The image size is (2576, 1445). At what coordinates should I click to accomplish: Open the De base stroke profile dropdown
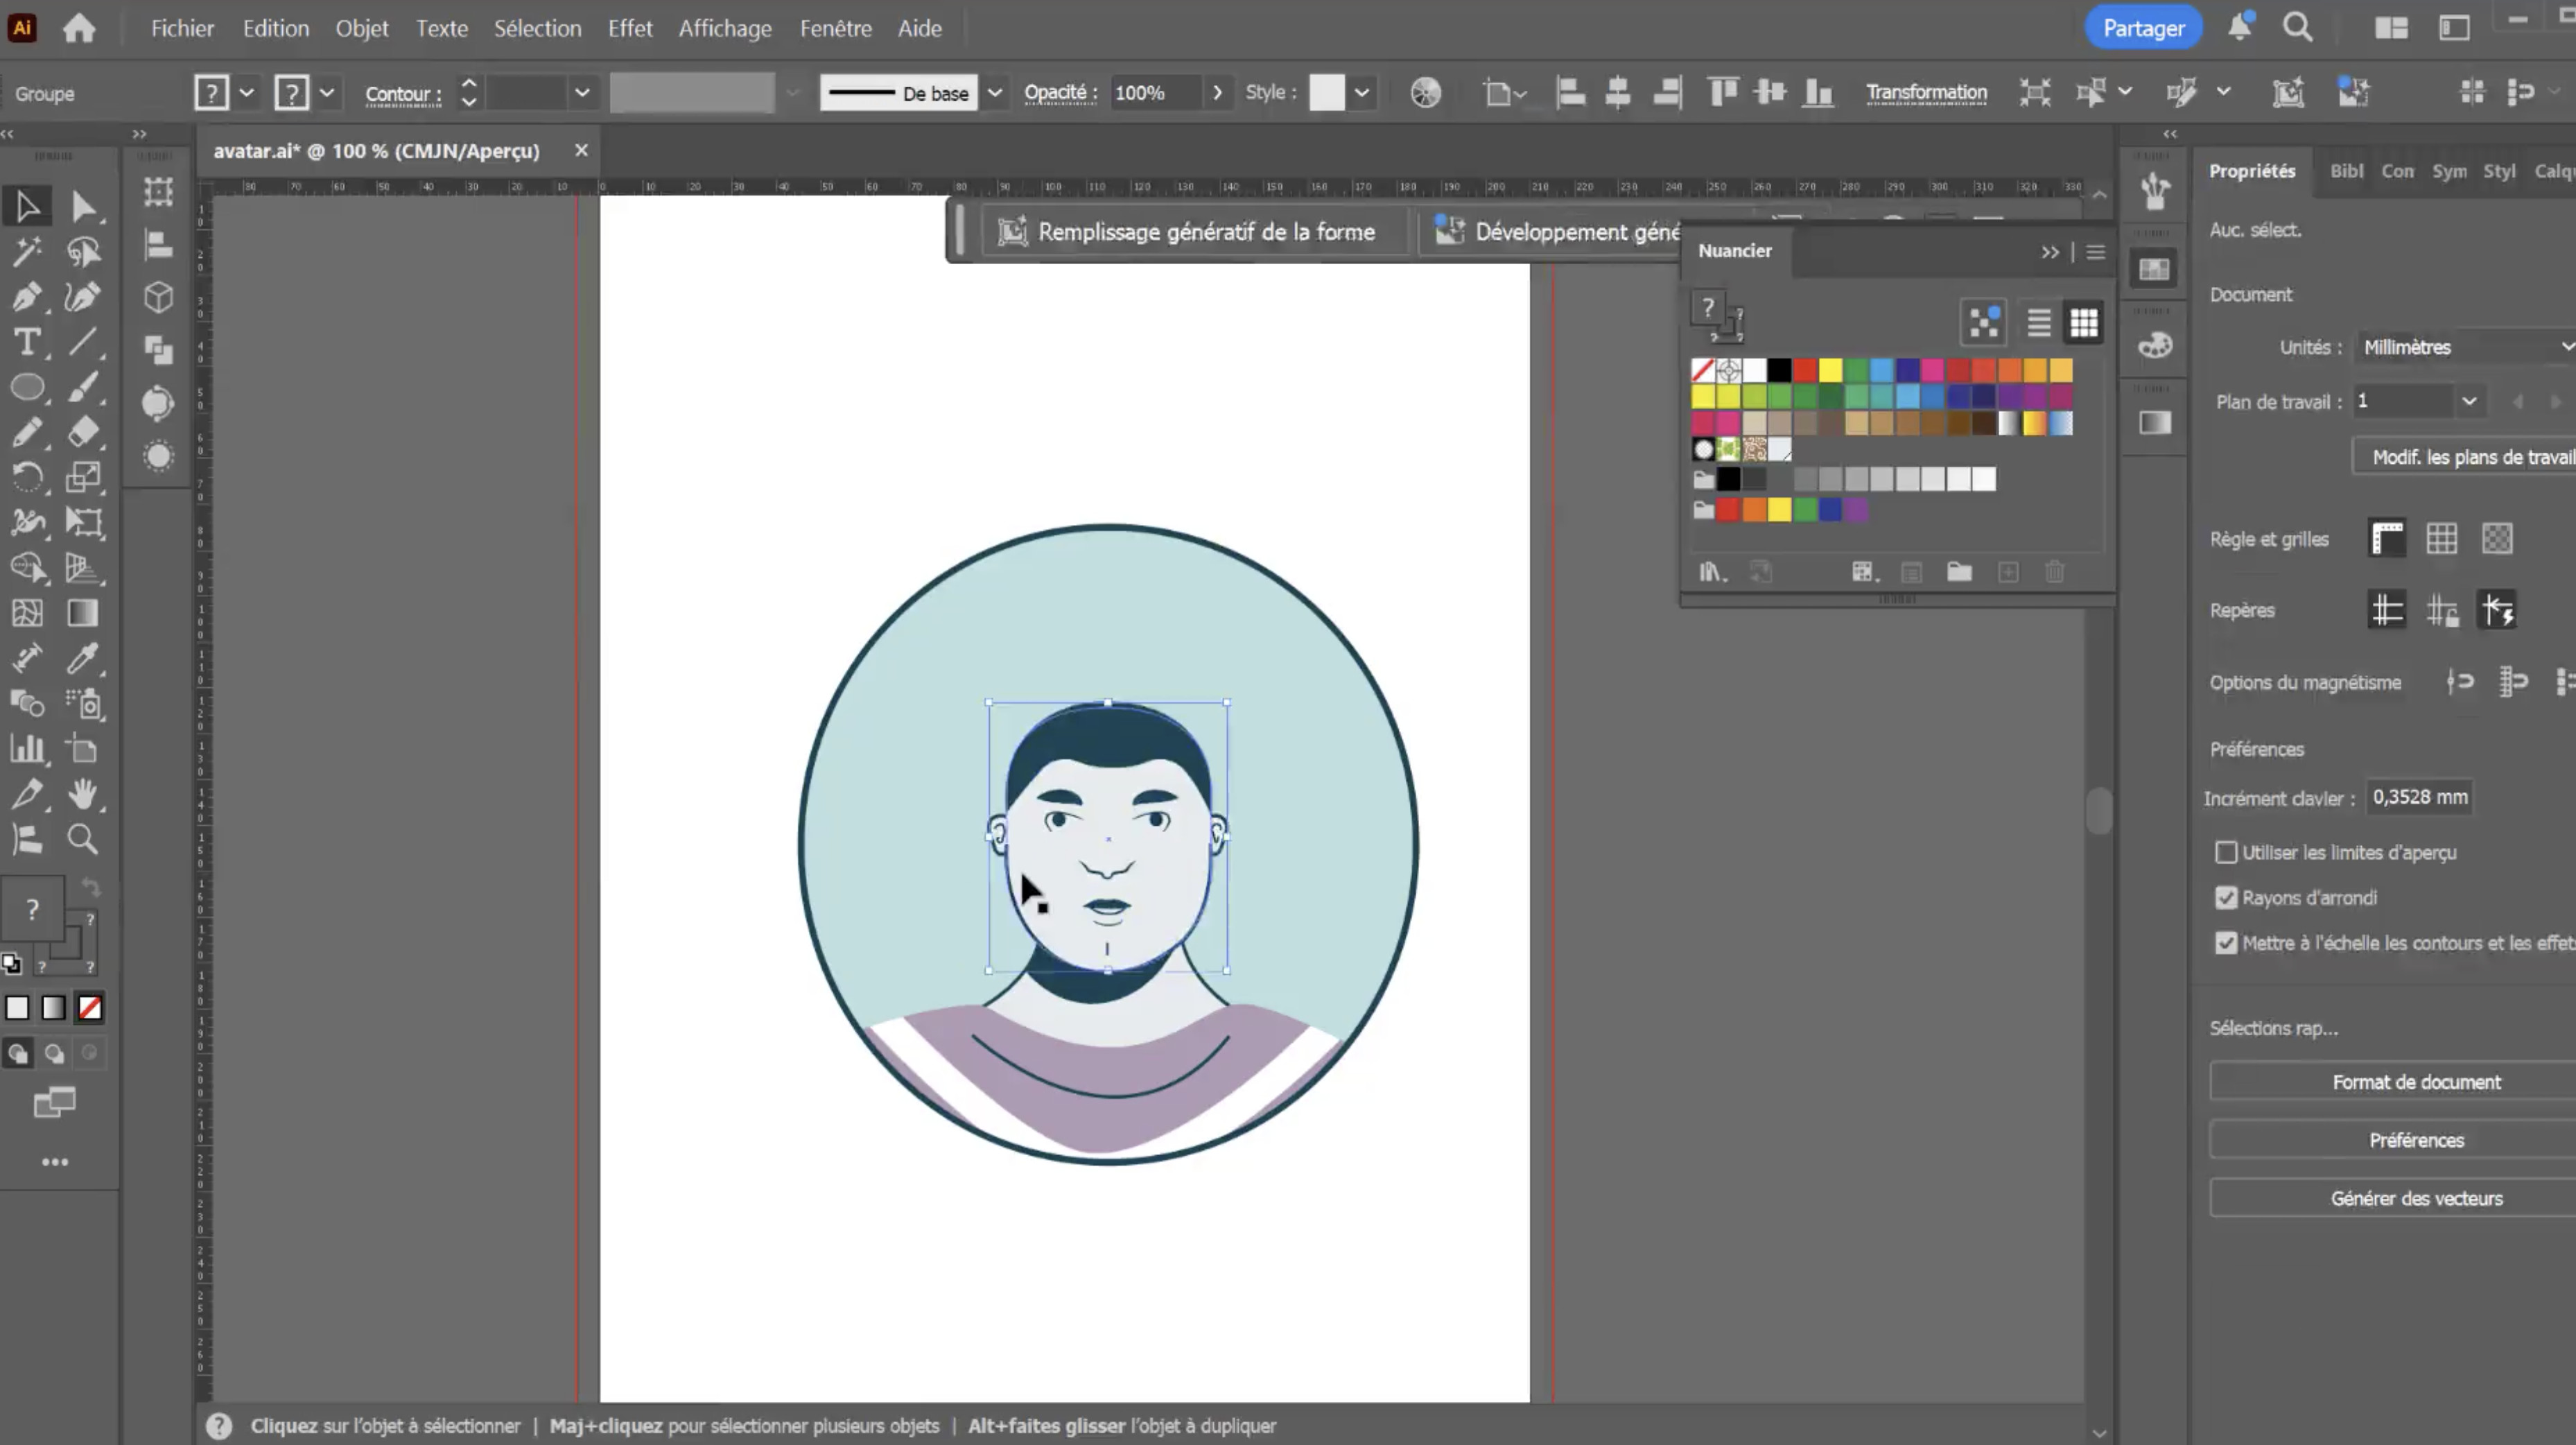pyautogui.click(x=994, y=93)
